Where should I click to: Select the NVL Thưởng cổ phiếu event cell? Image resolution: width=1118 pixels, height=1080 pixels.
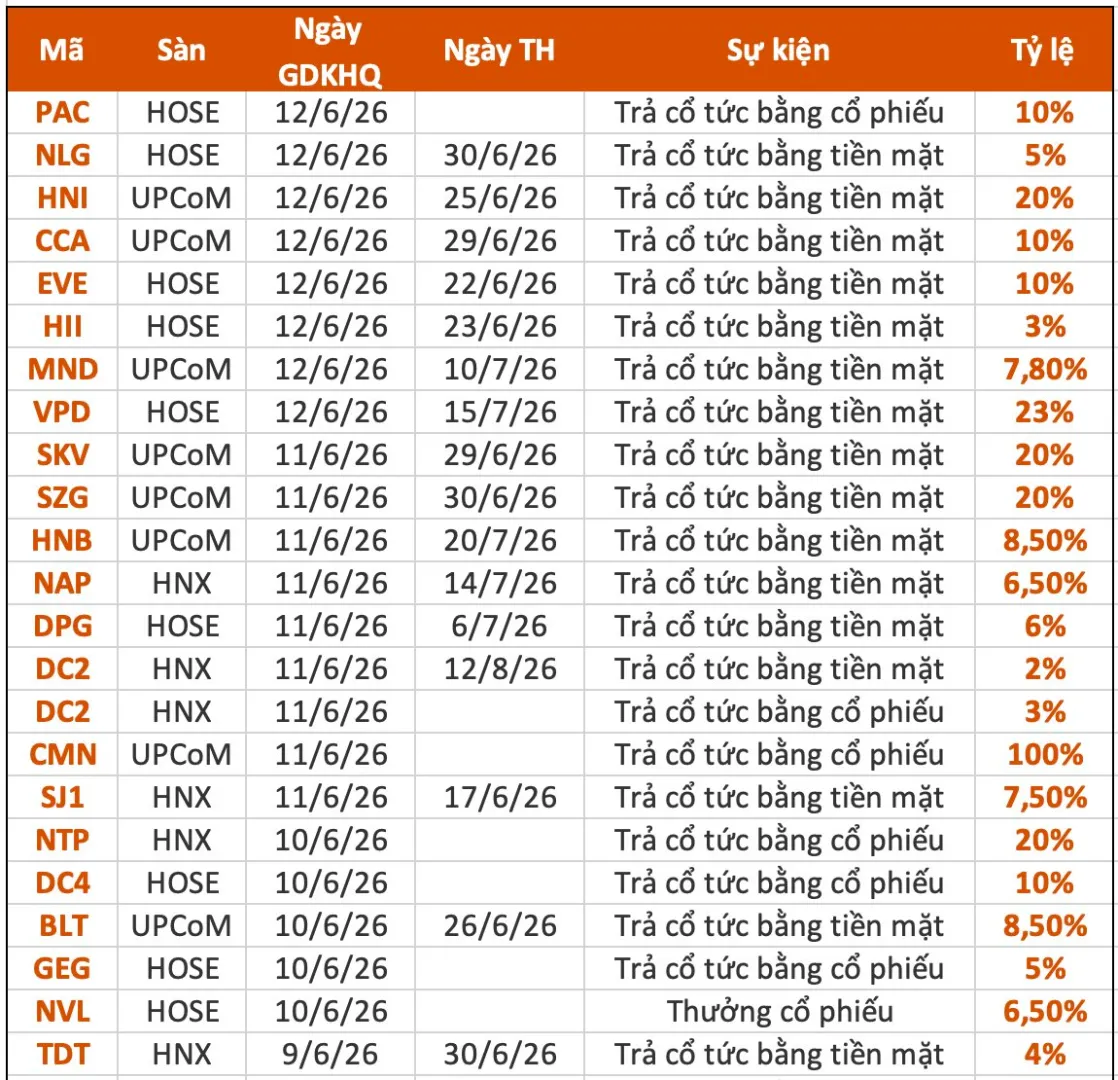pos(779,1011)
